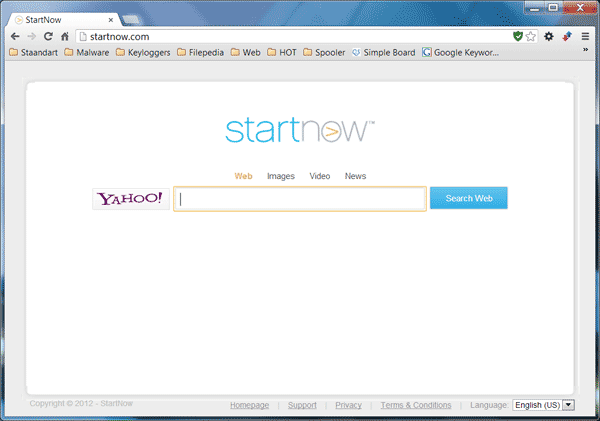Image resolution: width=600 pixels, height=421 pixels.
Task: Close the StartNow tab
Action: pyautogui.click(x=111, y=20)
